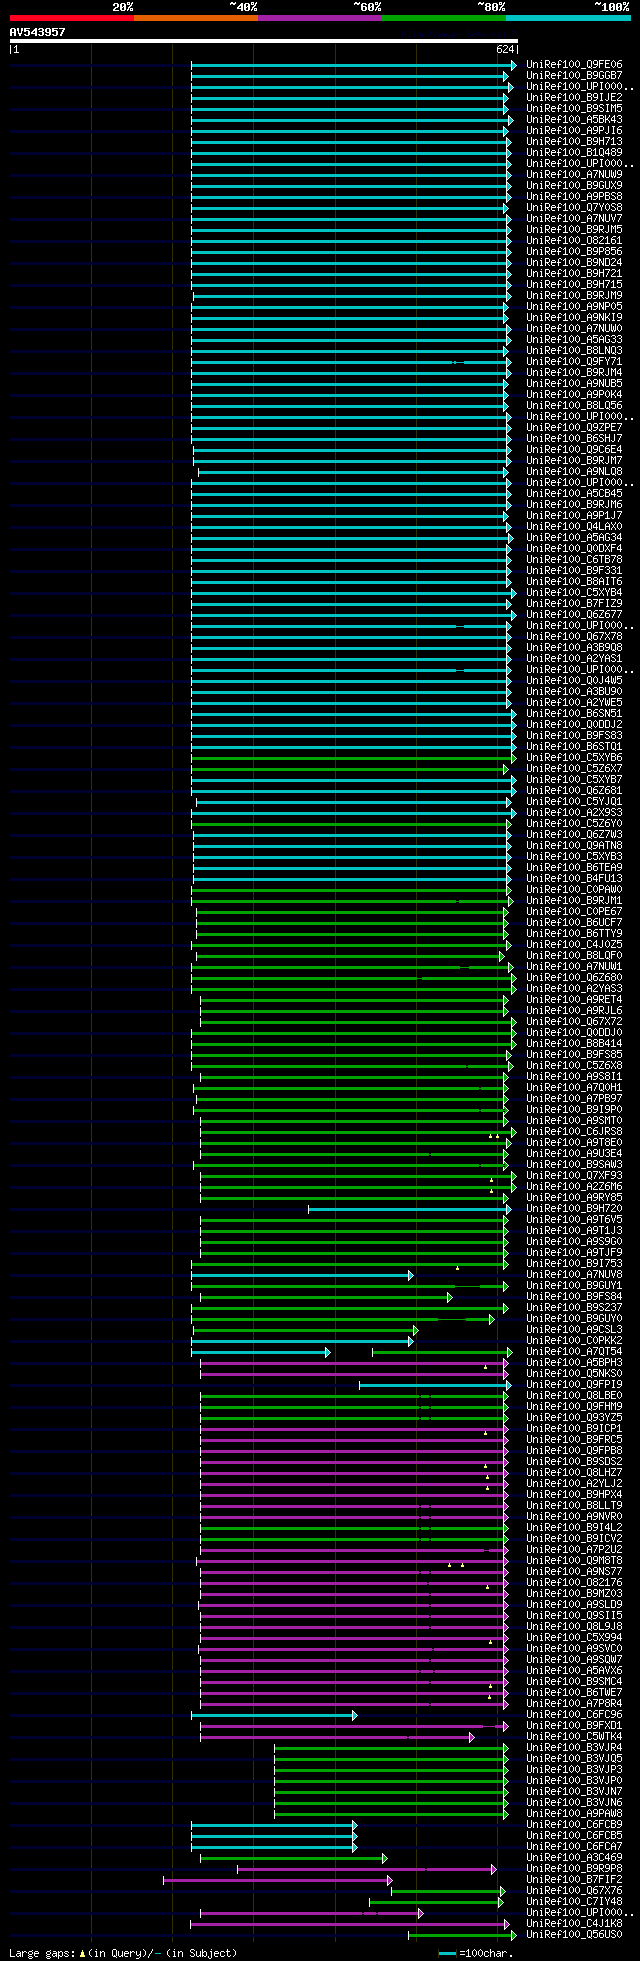Open hit UniRef100_B9GGB7
Viewport: 640px width, 1961px height.
[x=574, y=76]
